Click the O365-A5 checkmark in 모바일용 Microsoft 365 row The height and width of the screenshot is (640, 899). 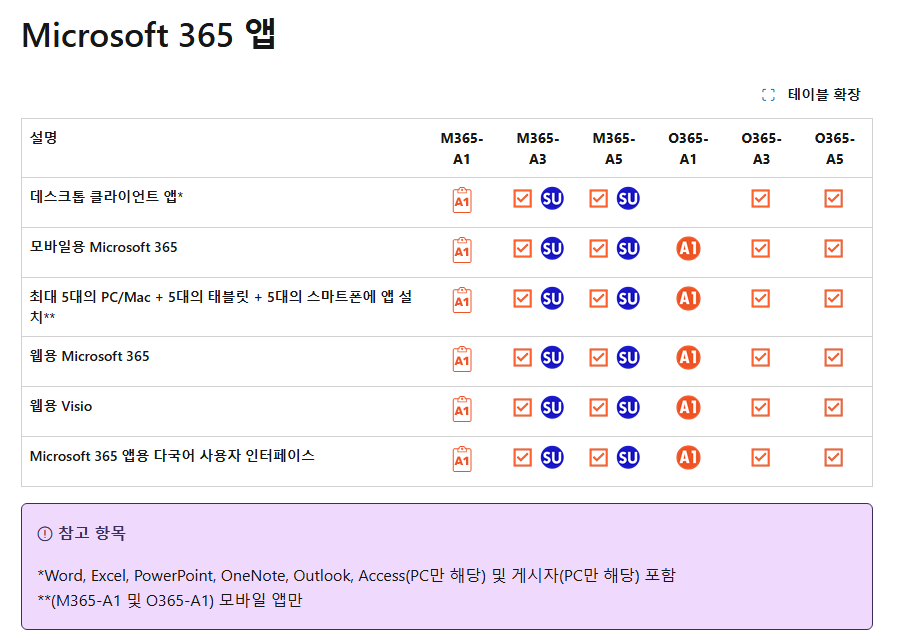tap(834, 248)
